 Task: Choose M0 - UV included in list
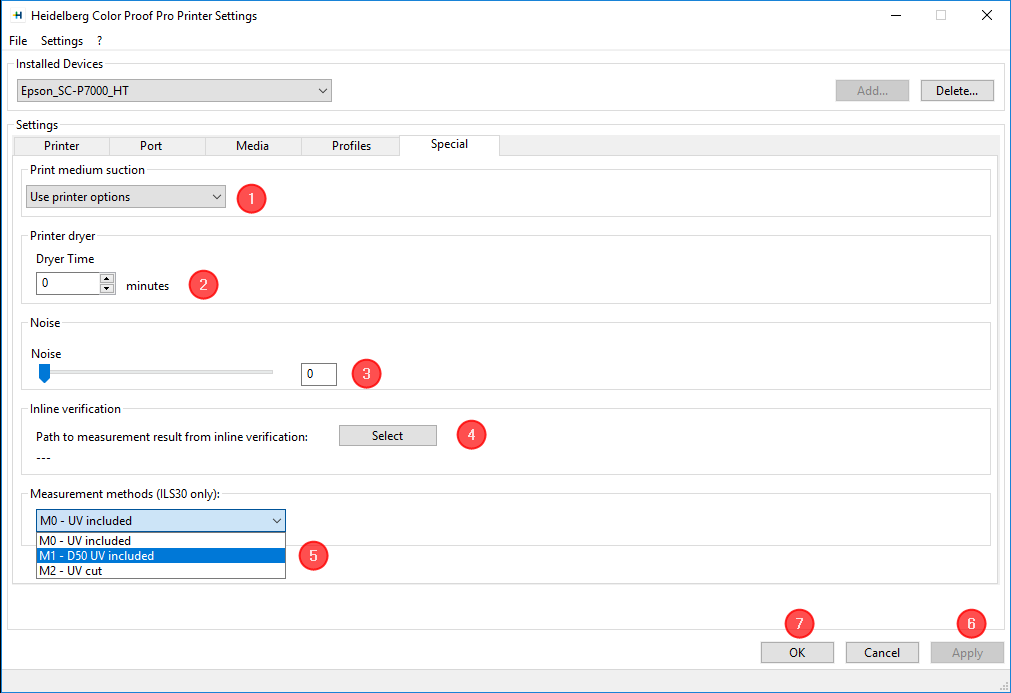[161, 541]
